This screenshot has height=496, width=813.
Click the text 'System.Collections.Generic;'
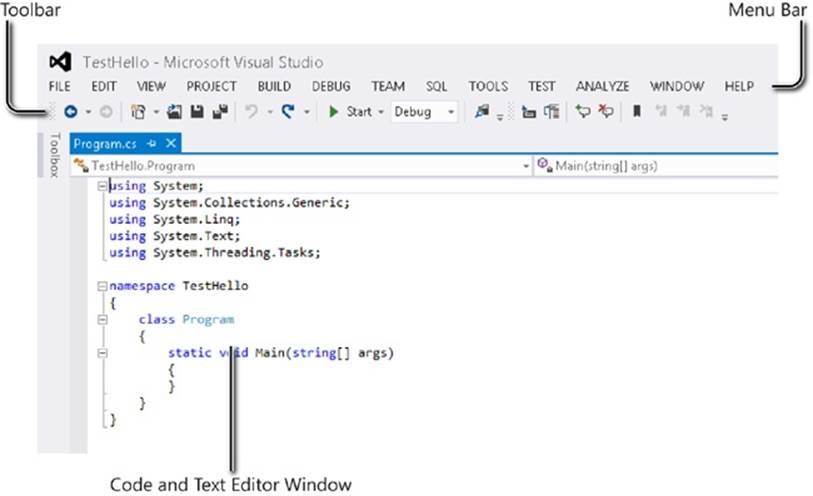click(251, 203)
